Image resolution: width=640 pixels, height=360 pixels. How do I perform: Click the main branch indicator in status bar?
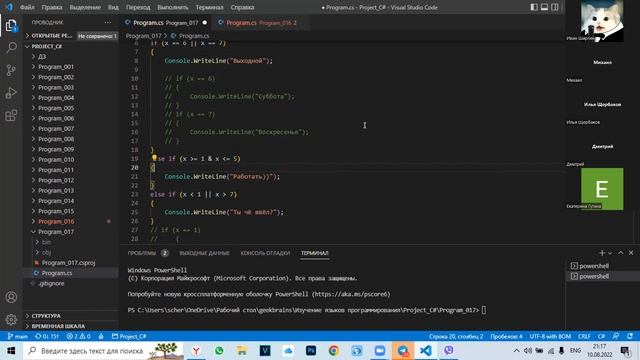coord(18,336)
